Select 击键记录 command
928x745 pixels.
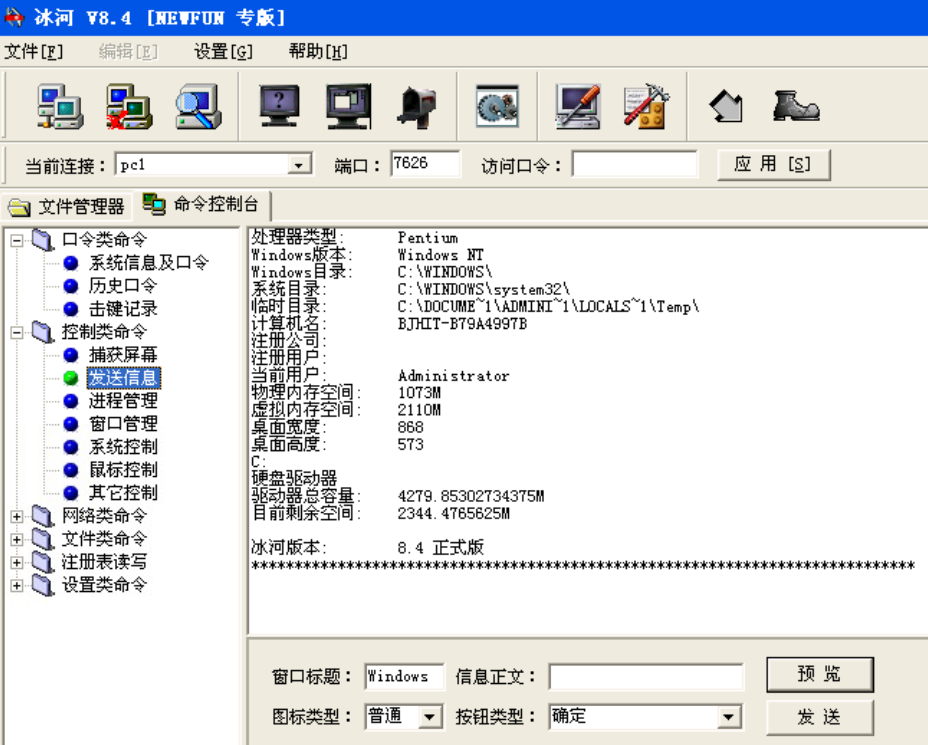click(x=123, y=309)
